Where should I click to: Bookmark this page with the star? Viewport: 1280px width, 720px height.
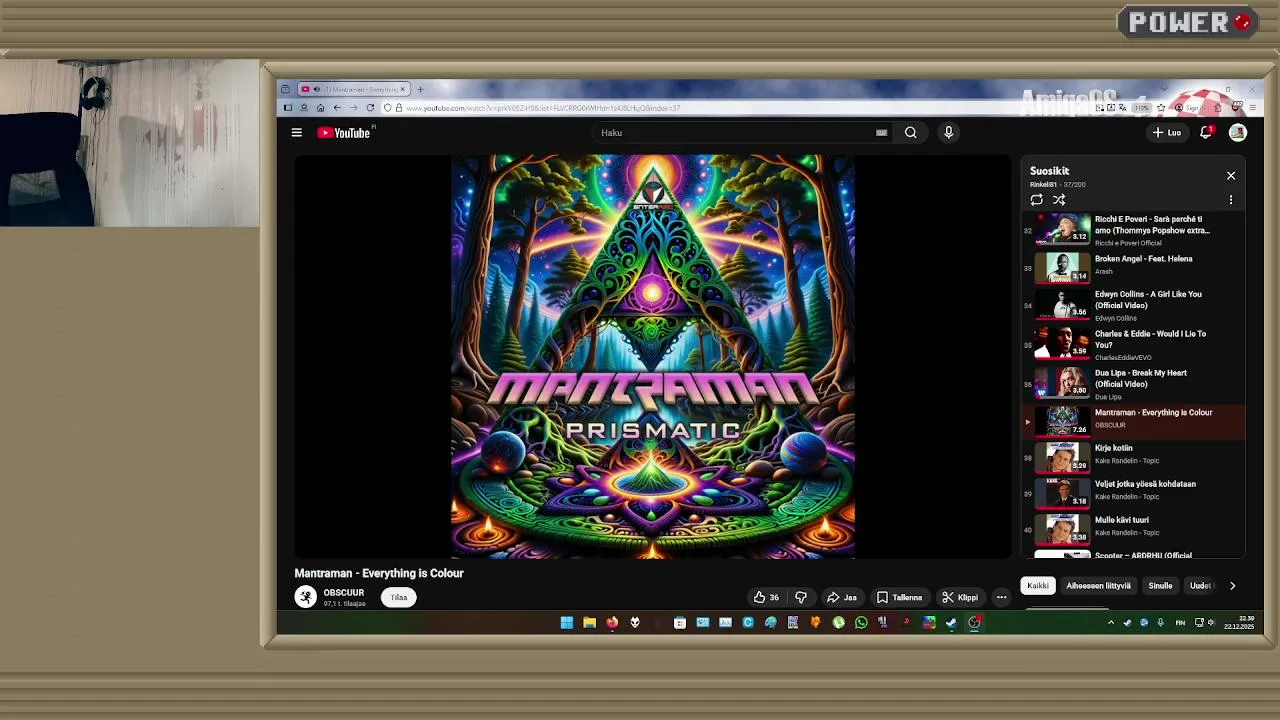click(x=1160, y=108)
